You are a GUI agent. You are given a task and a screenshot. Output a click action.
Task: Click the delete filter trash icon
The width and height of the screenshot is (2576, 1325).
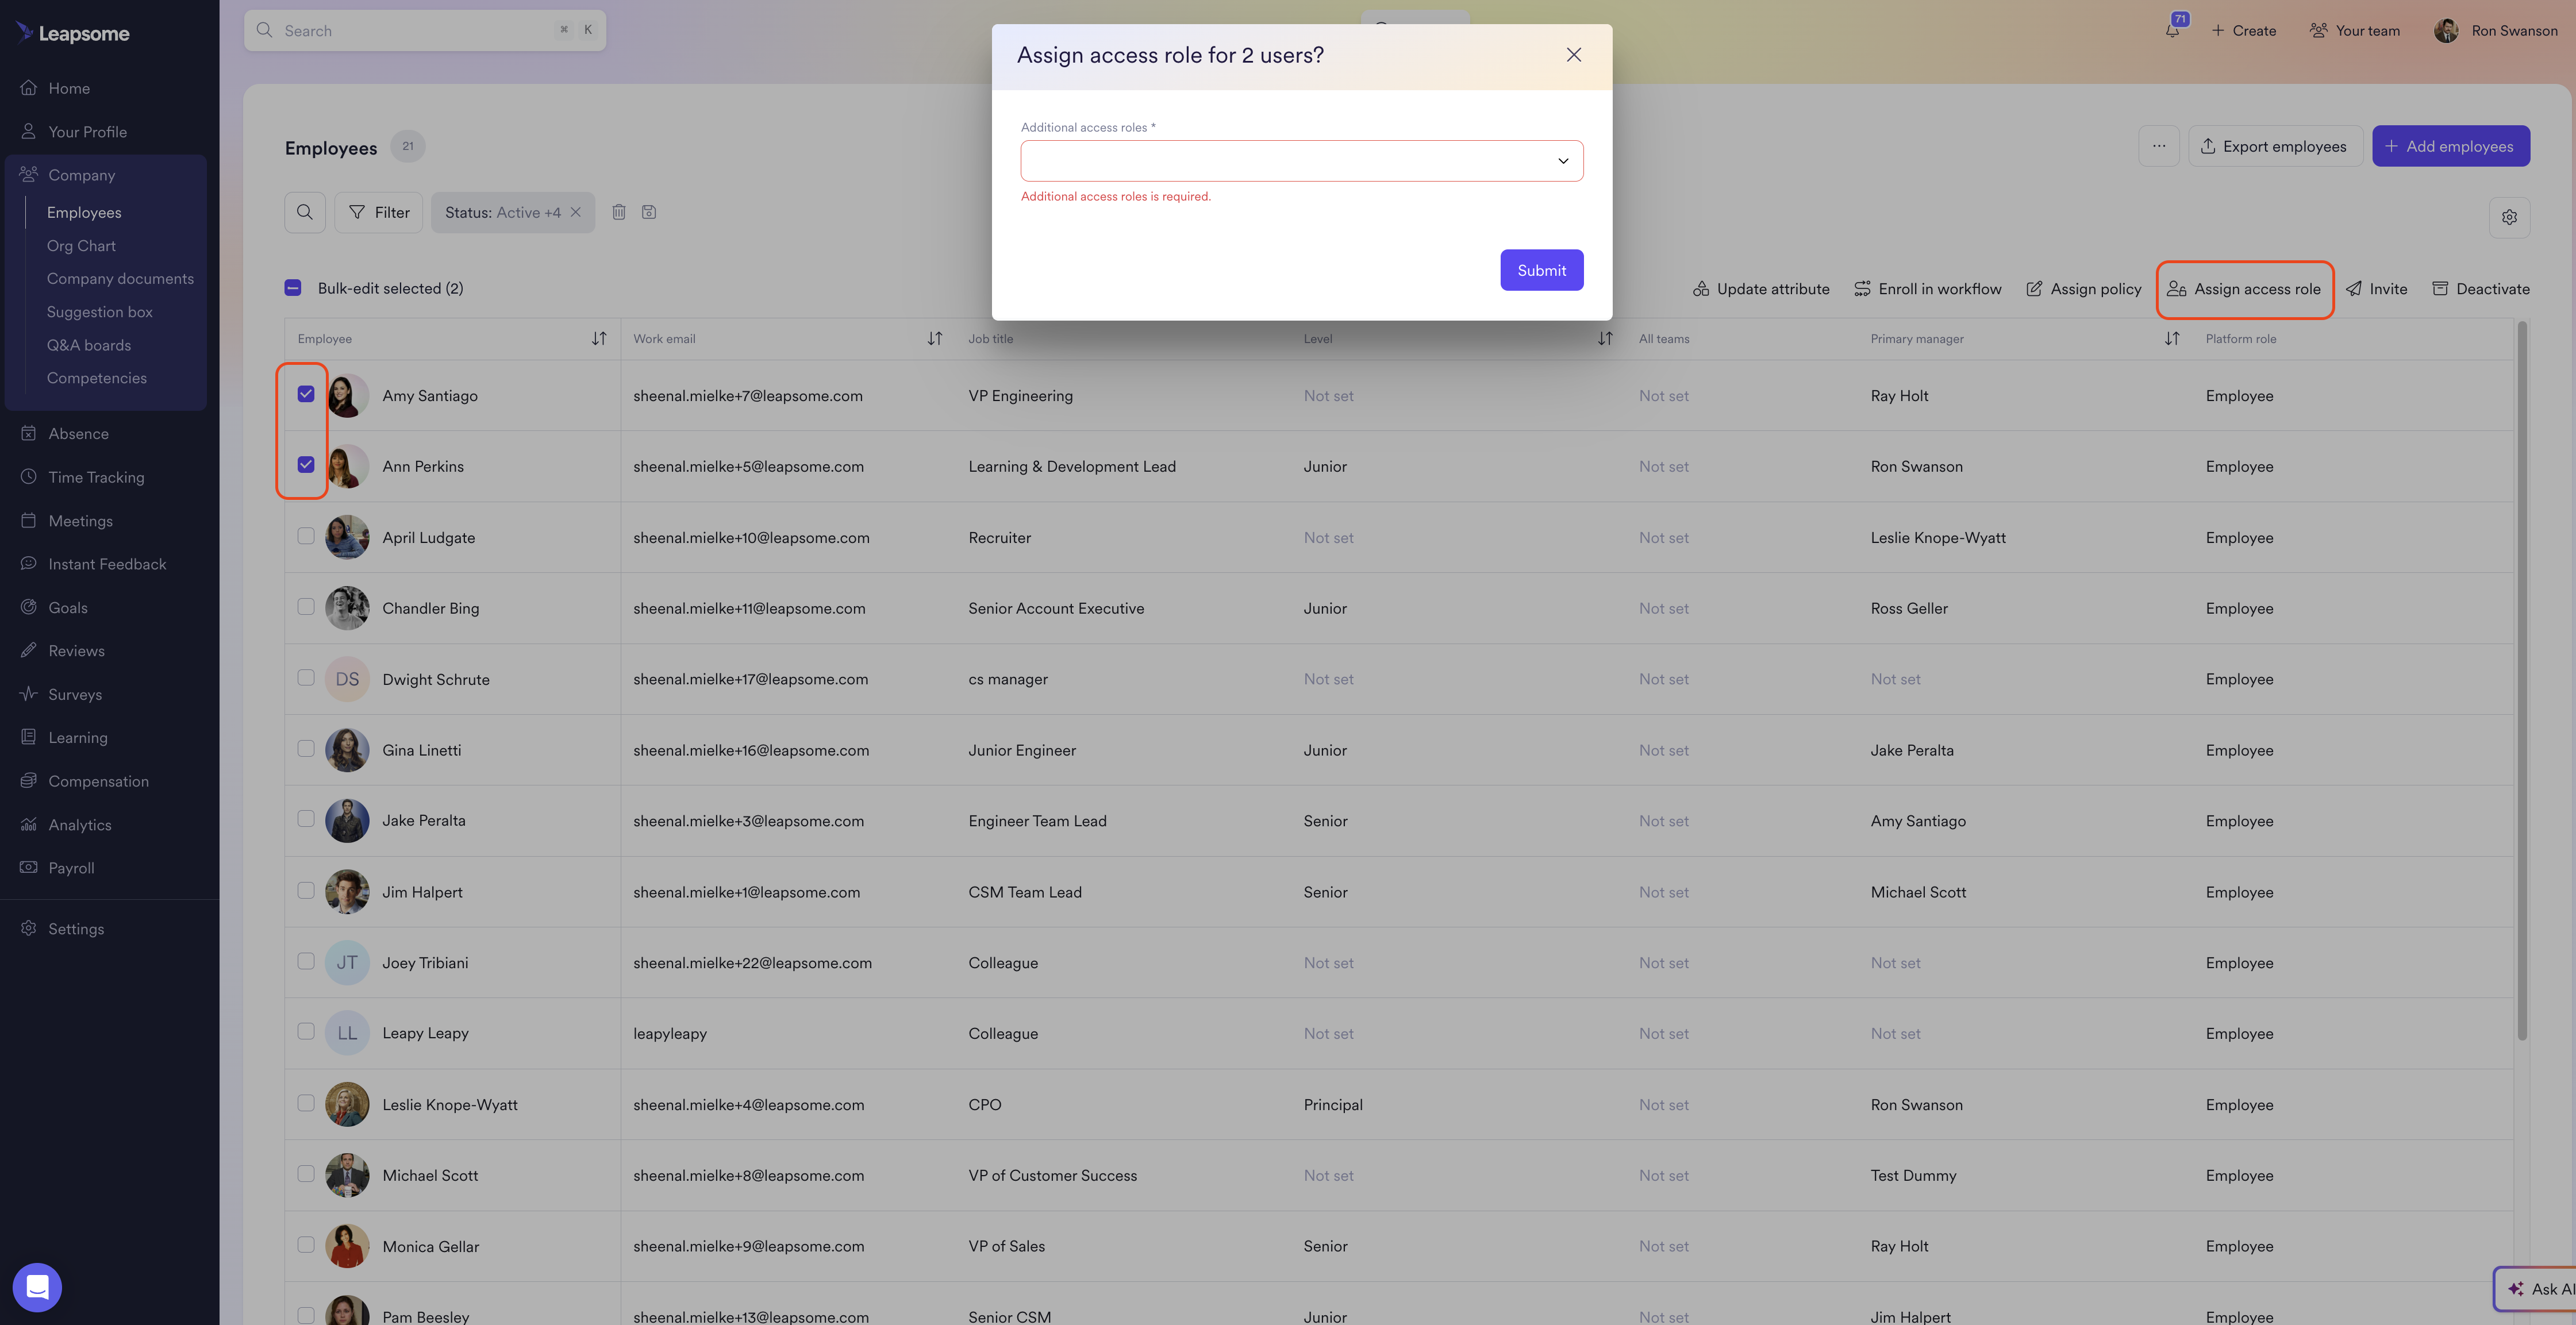pyautogui.click(x=619, y=212)
